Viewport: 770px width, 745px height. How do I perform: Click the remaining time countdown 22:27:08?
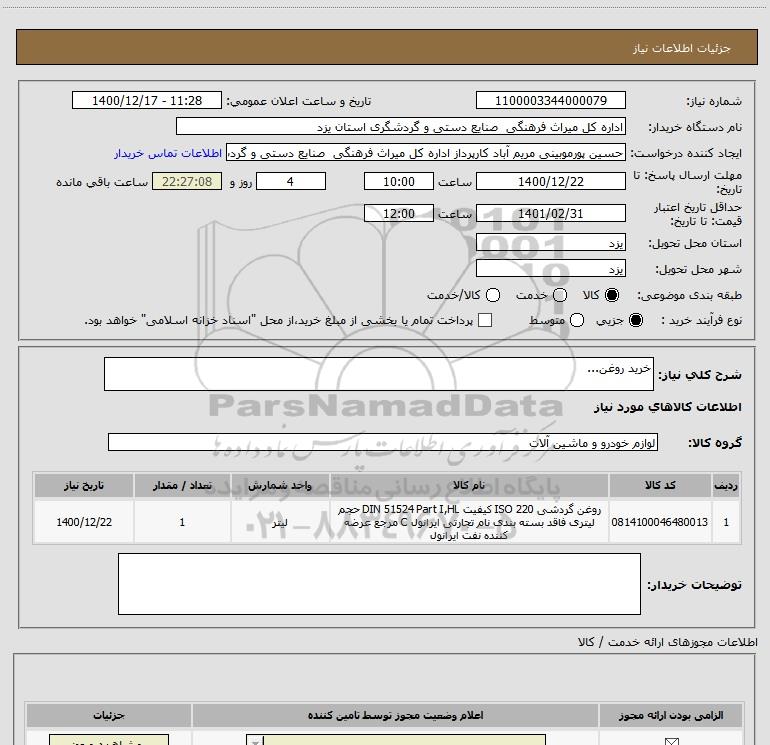[x=187, y=182]
